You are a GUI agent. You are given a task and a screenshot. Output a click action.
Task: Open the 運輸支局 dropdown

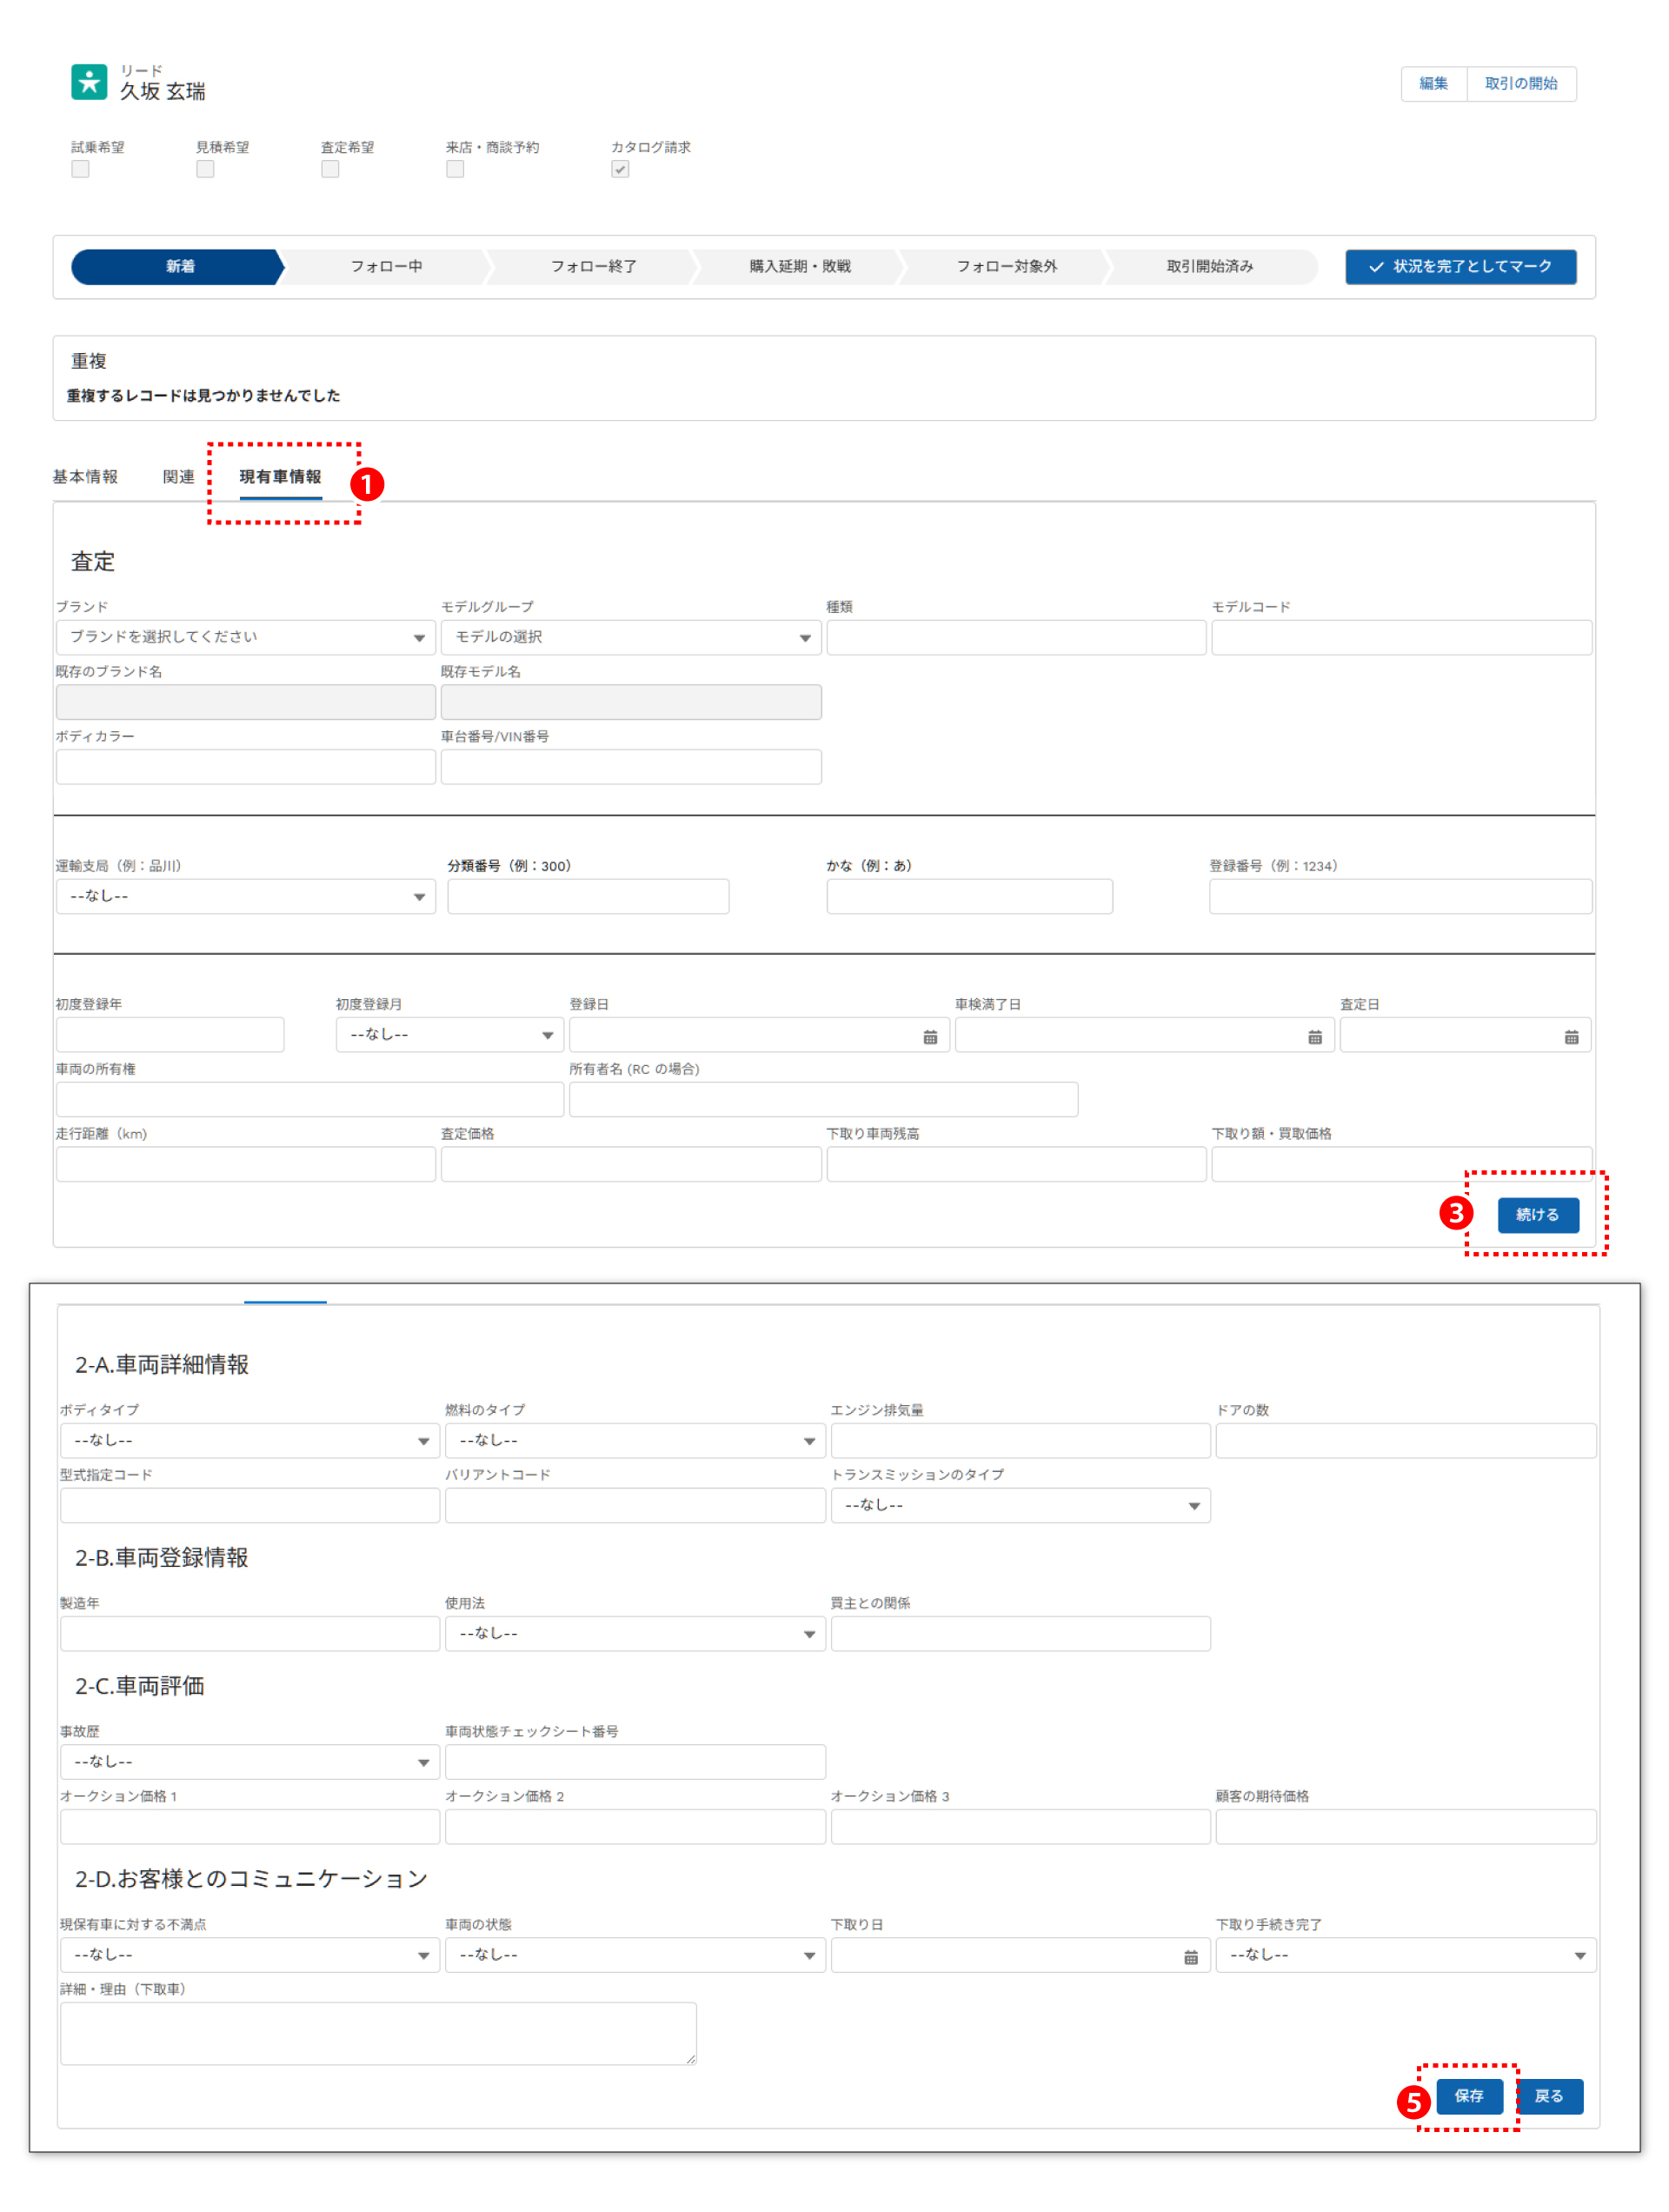click(245, 896)
